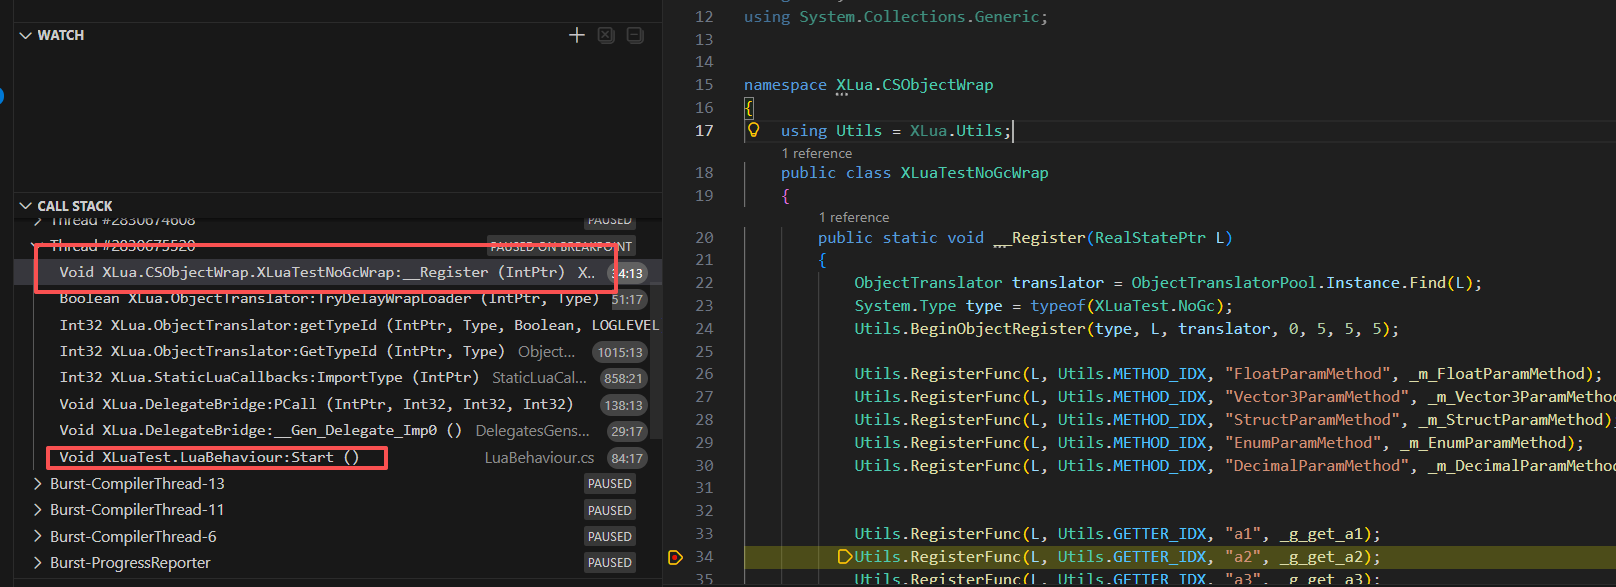Click line number 20 in gutter
1616x587 pixels.
(x=704, y=237)
